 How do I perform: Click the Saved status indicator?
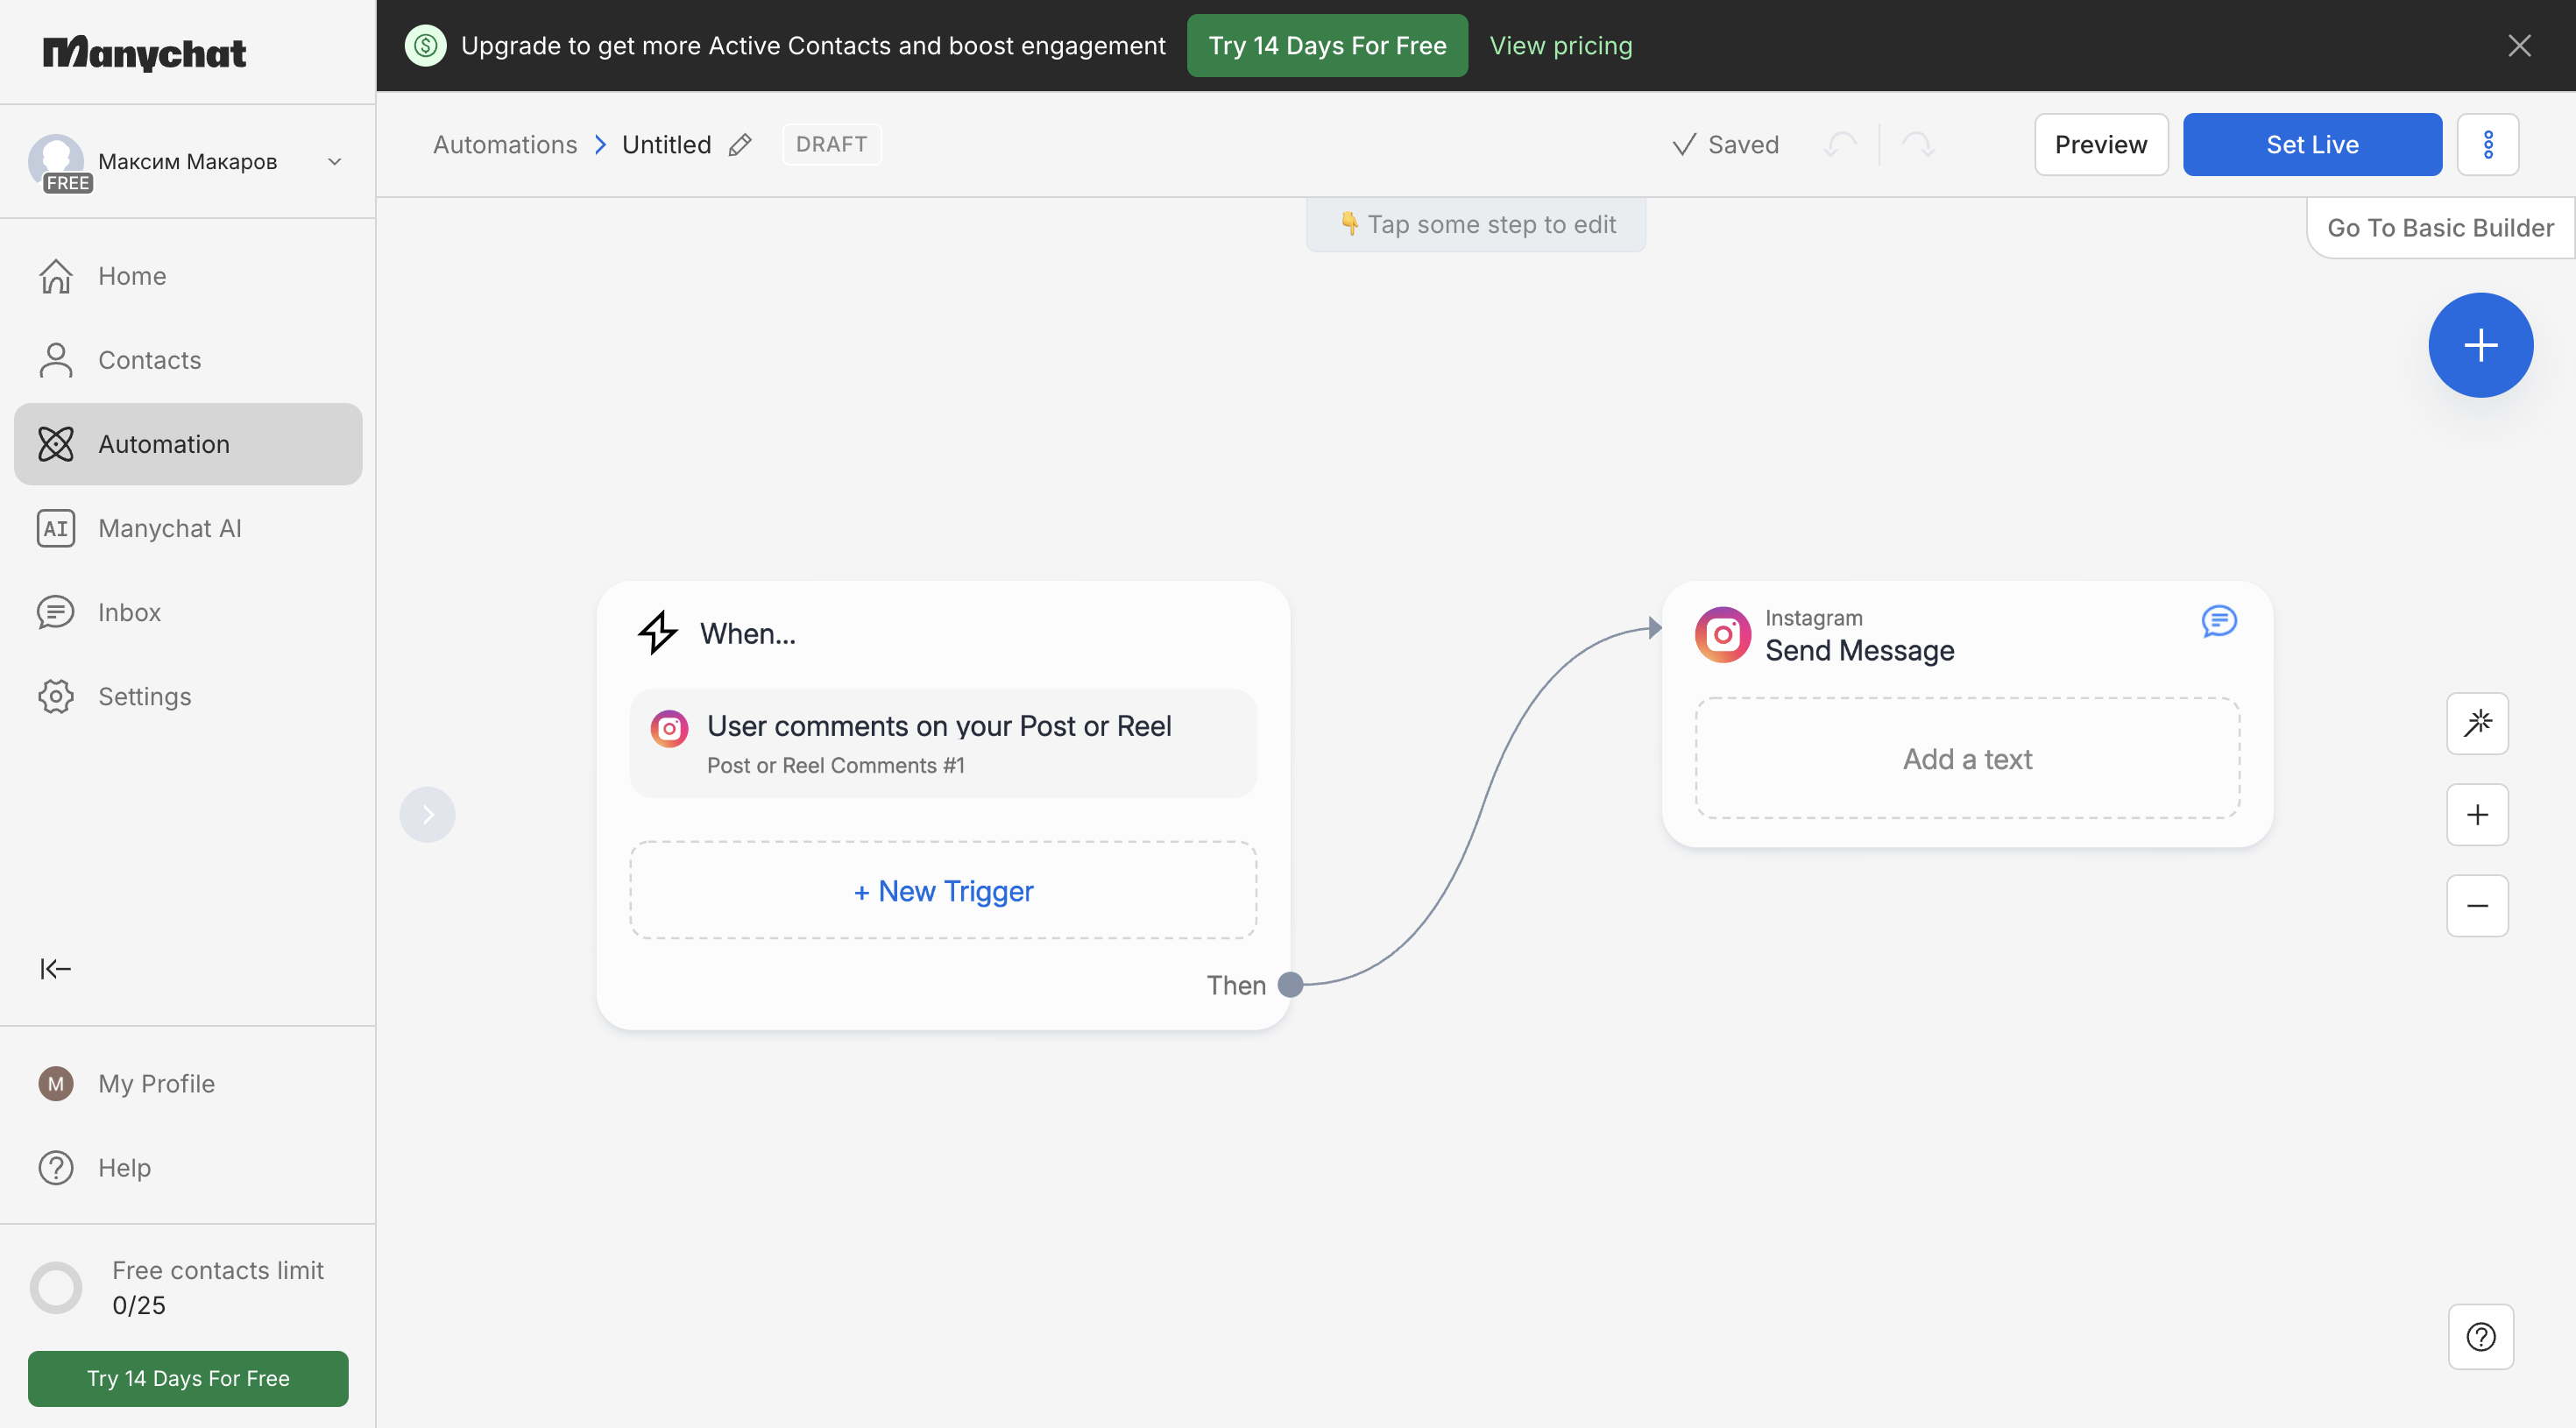click(1725, 145)
